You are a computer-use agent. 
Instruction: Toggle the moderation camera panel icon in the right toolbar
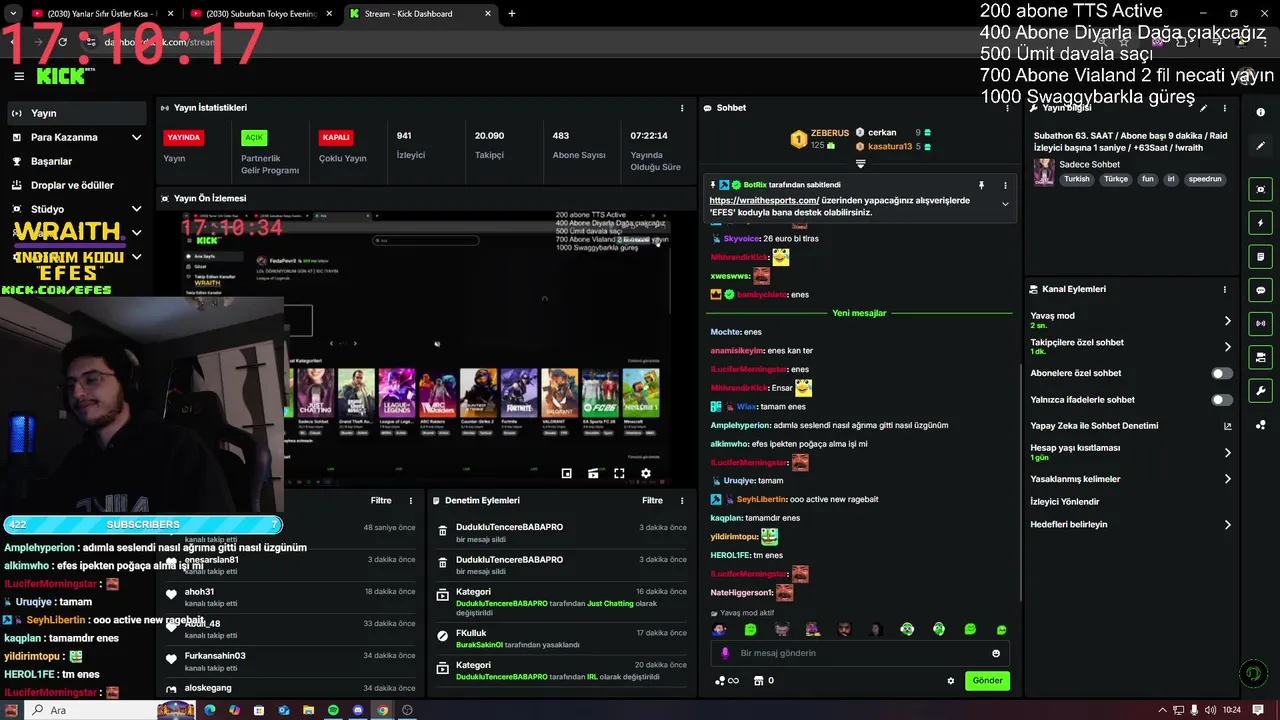coord(1261,357)
